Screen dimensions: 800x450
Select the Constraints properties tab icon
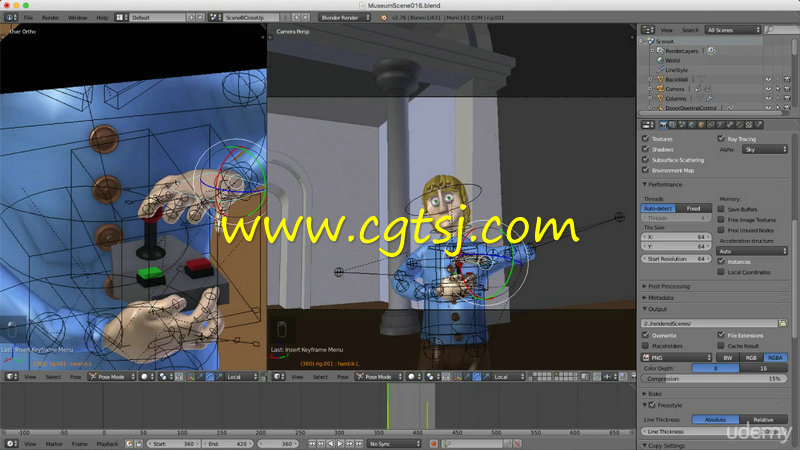click(711, 125)
